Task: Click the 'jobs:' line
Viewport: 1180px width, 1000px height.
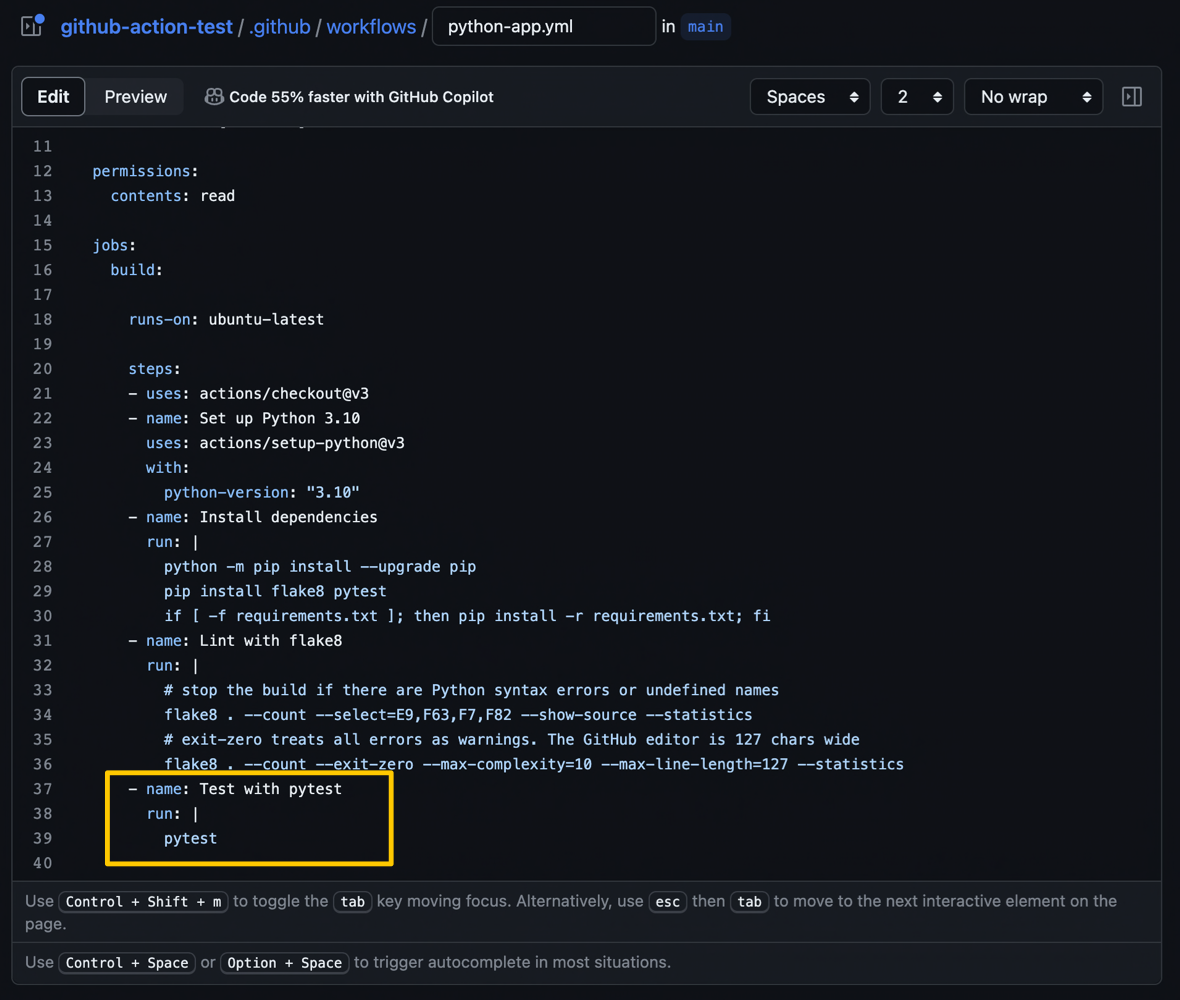Action: pos(114,245)
